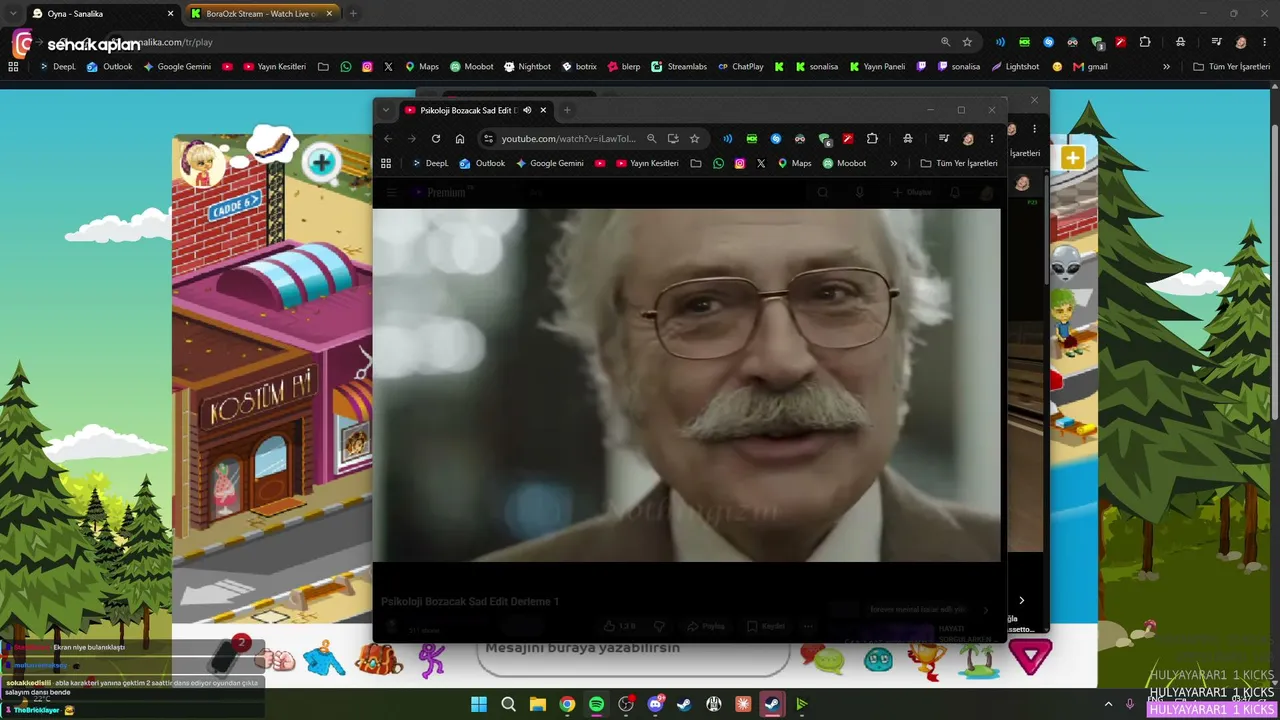The height and width of the screenshot is (720, 1280).
Task: Open a new tab in the Sanalika window
Action: pyautogui.click(x=353, y=14)
